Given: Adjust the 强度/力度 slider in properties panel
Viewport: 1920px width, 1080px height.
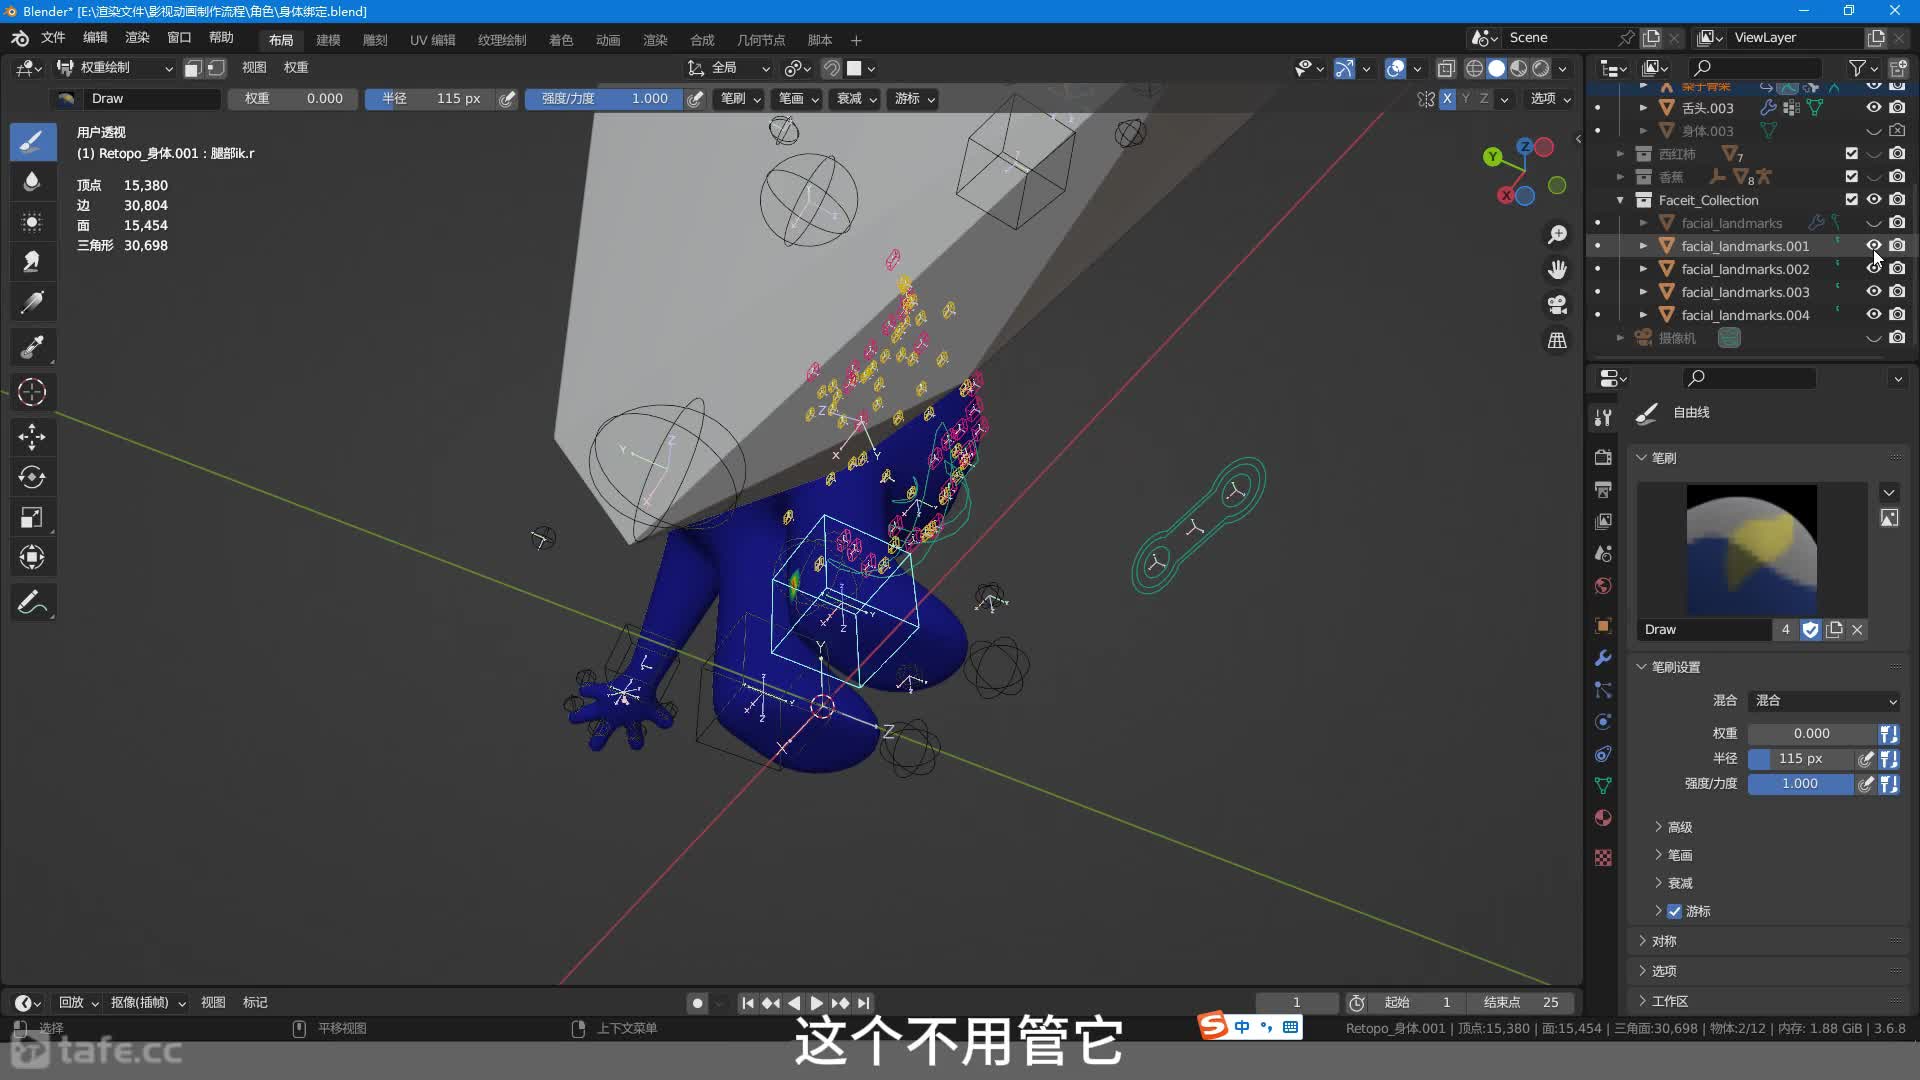Looking at the screenshot, I should (x=1800, y=784).
